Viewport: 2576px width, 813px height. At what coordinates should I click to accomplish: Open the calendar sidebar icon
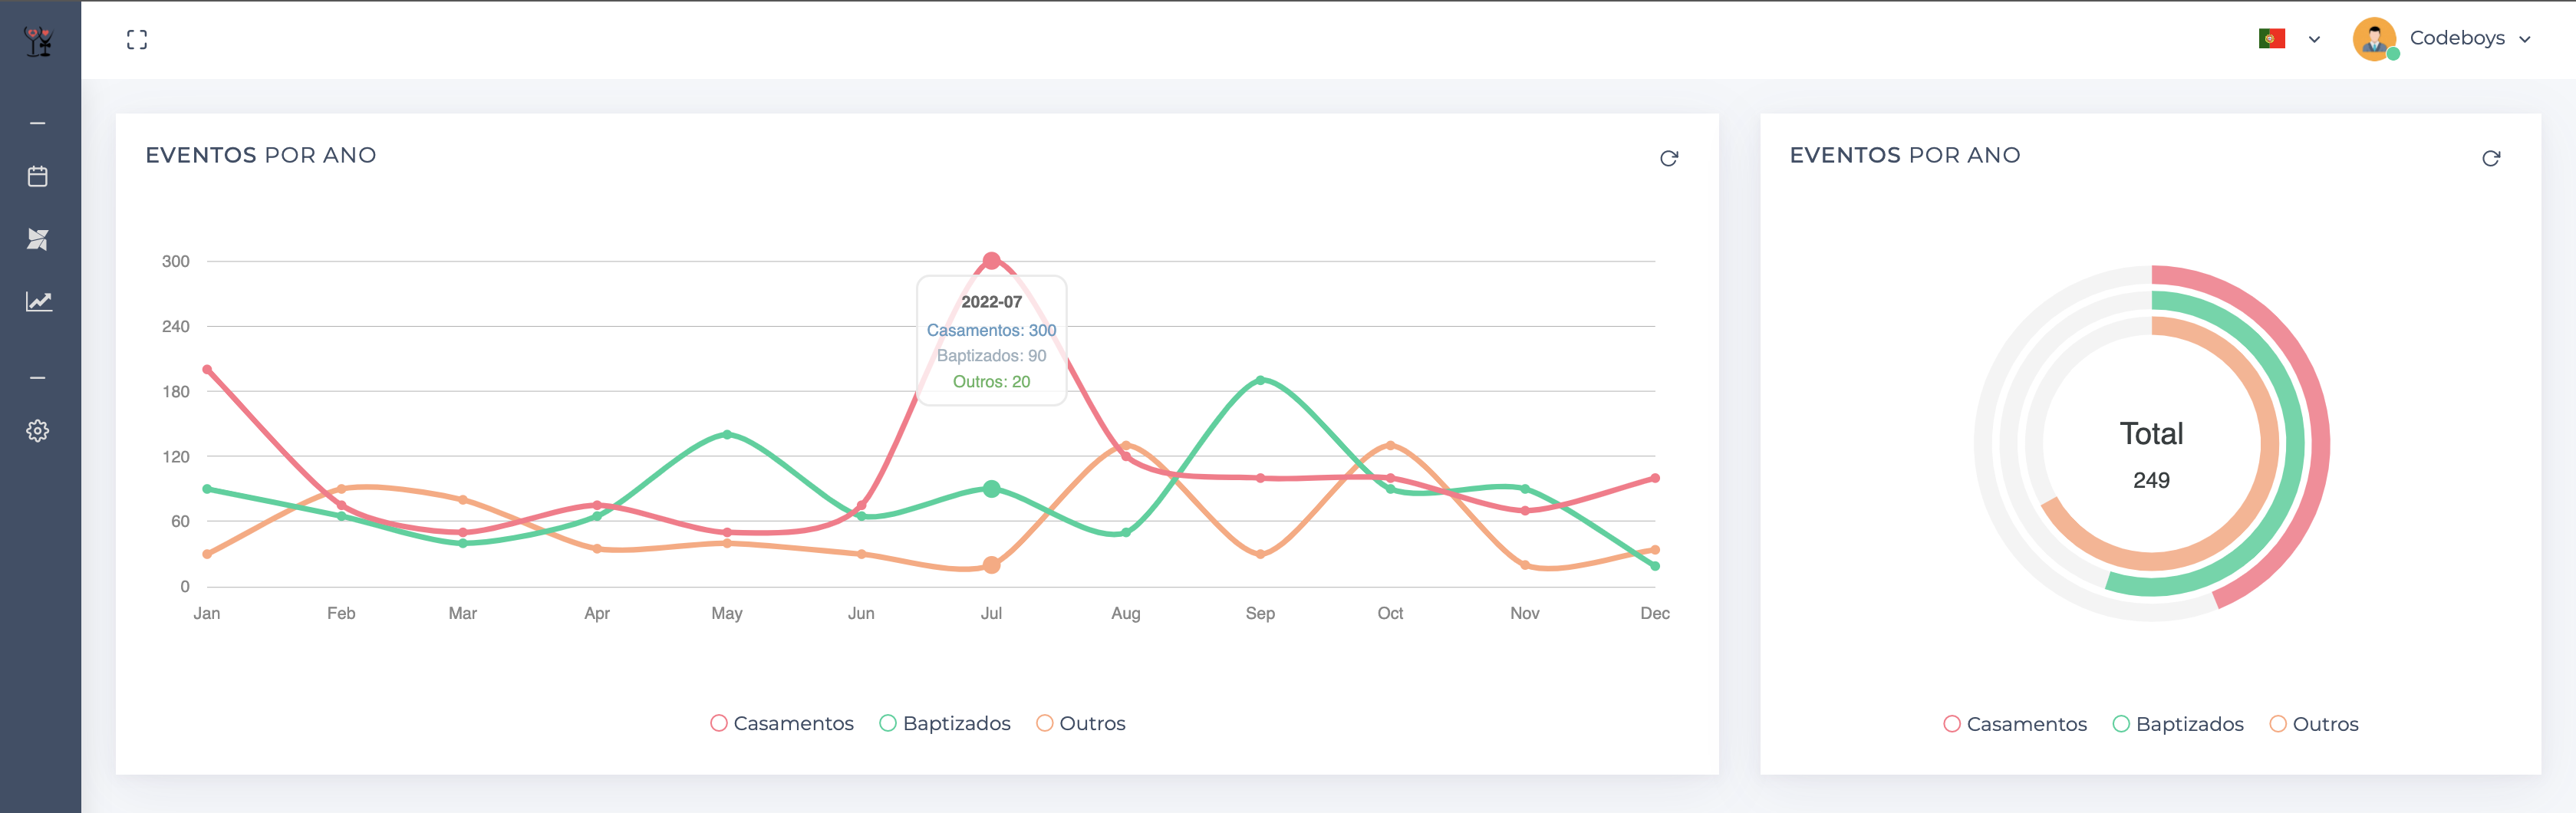38,177
